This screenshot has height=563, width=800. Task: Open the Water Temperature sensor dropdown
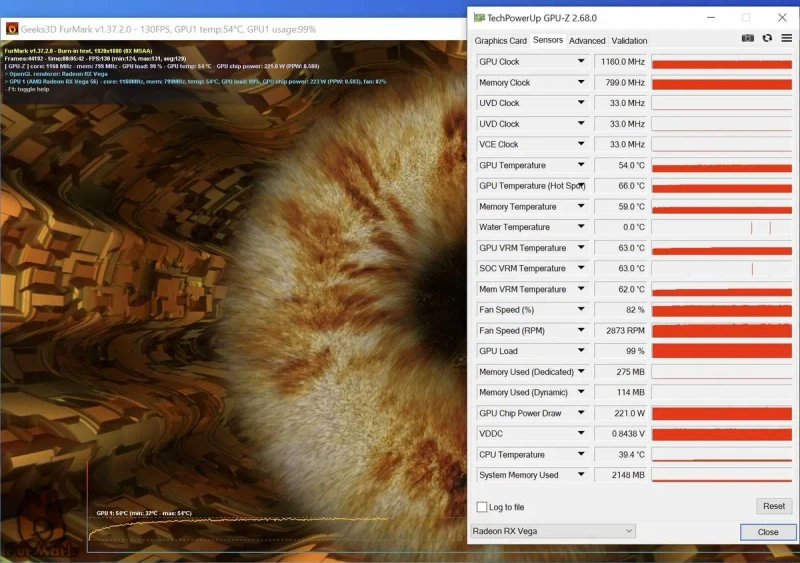[x=581, y=227]
